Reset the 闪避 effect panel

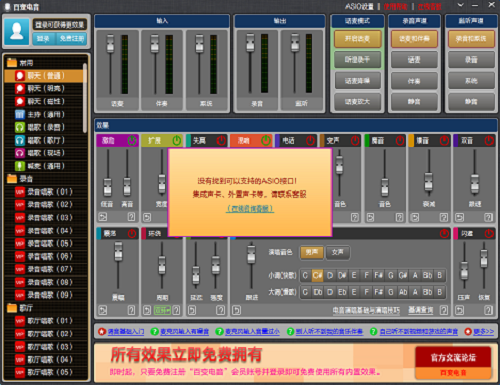coord(459,310)
